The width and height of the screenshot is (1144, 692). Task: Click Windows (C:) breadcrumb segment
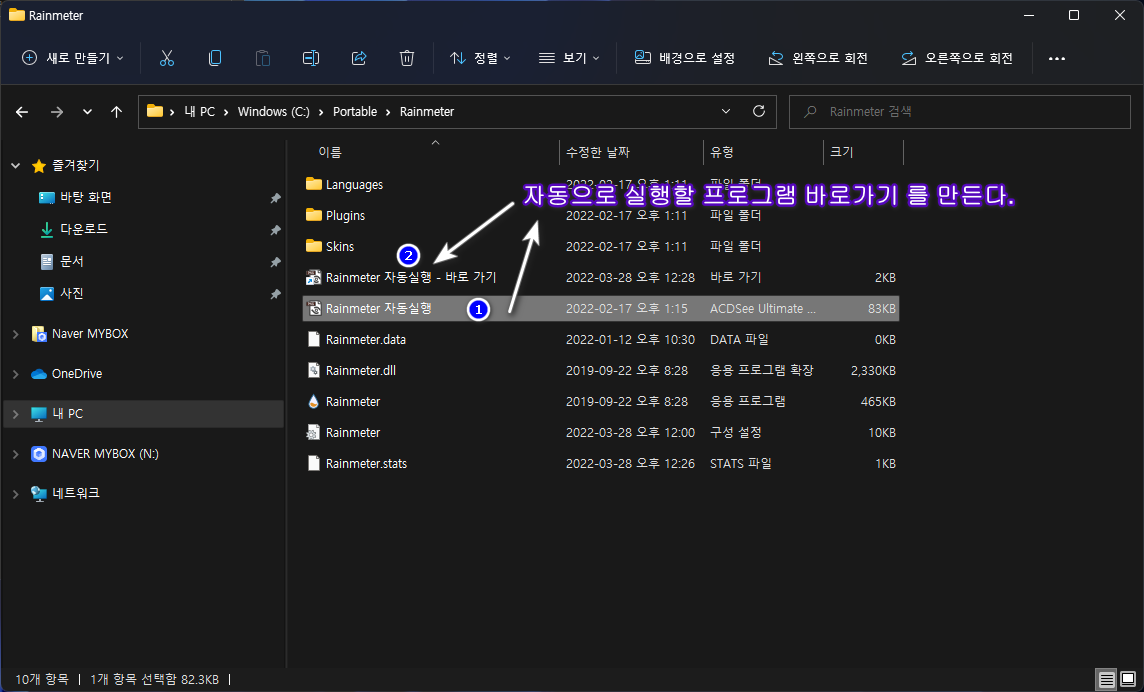pyautogui.click(x=274, y=112)
